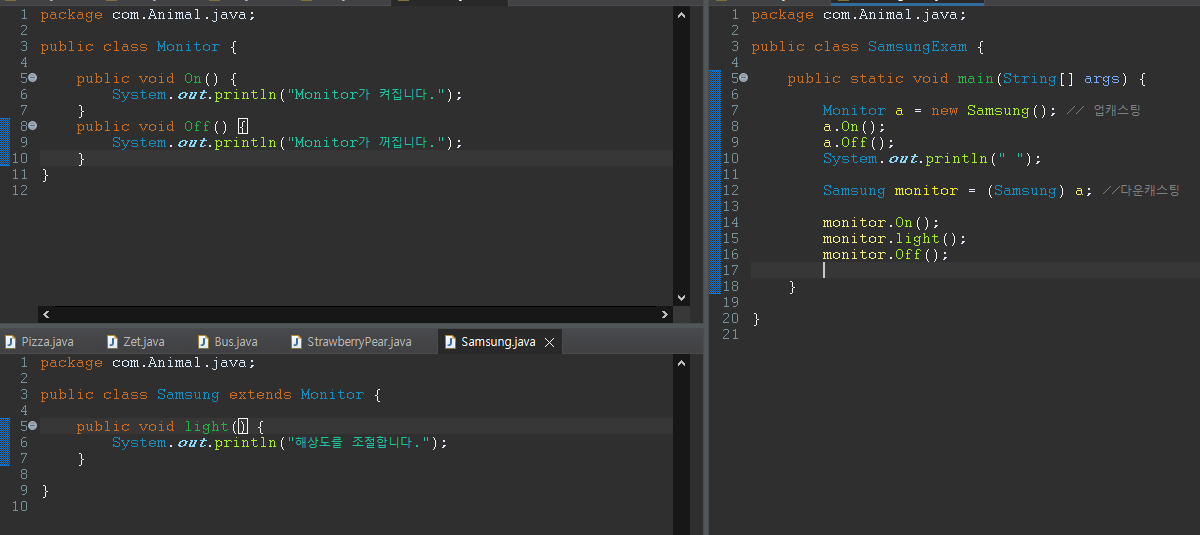Click the right arrow of Monitor horizontal scrollbar
This screenshot has height=535, width=1200.
click(665, 315)
